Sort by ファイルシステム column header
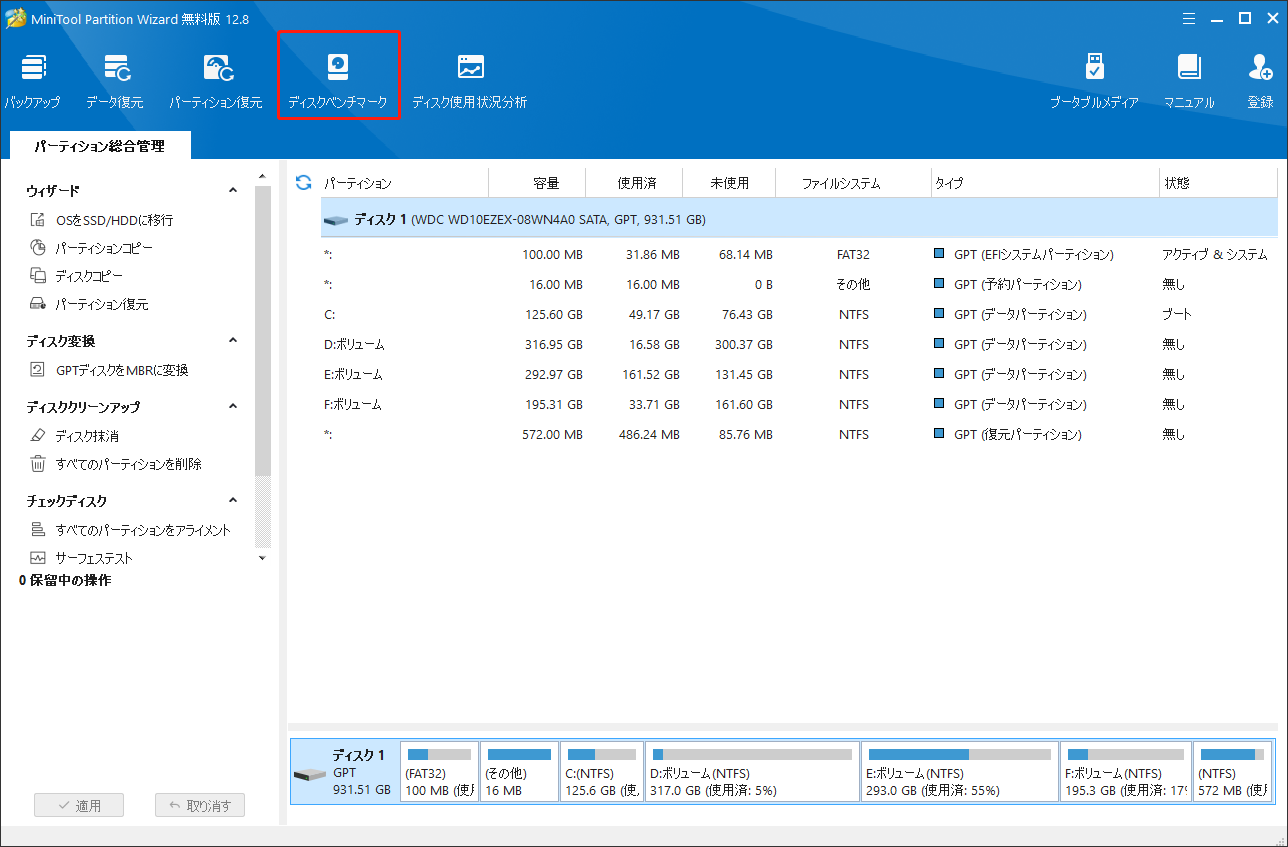Image resolution: width=1288 pixels, height=847 pixels. point(854,184)
